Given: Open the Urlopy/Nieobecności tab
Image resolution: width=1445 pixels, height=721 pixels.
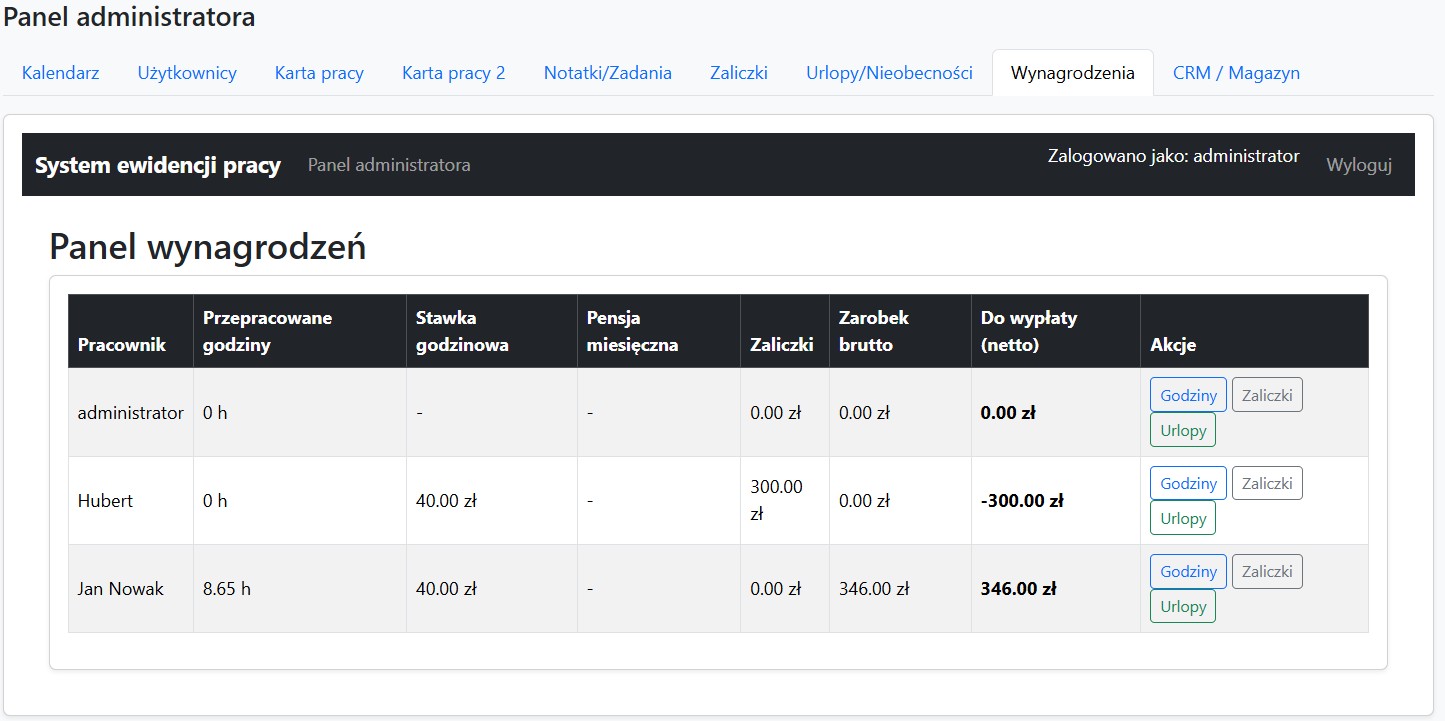Looking at the screenshot, I should [x=889, y=73].
